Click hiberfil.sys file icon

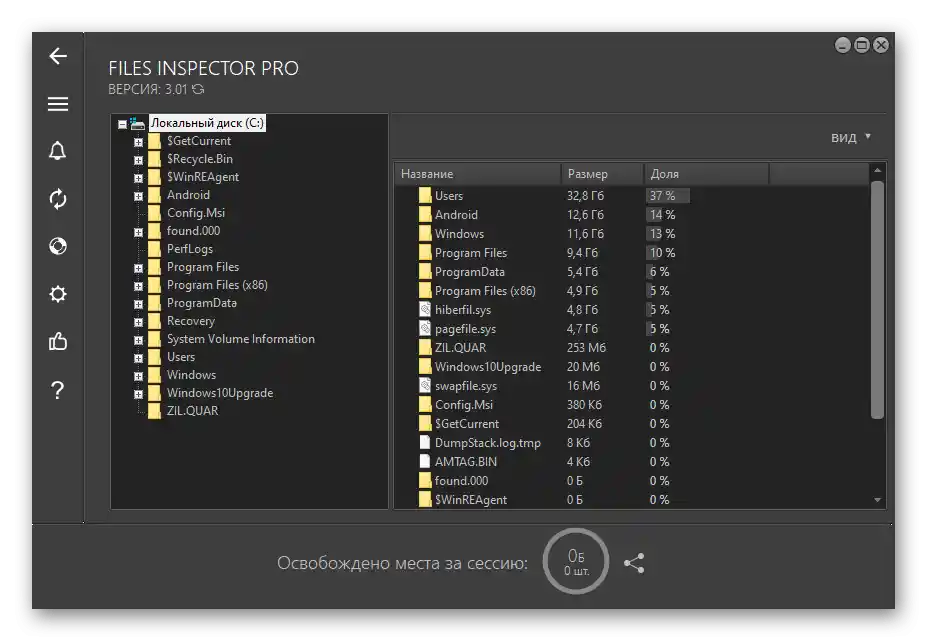click(425, 309)
